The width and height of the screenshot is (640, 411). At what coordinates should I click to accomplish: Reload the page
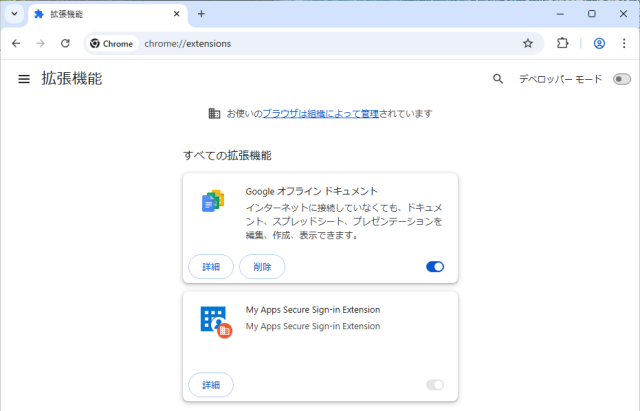click(x=65, y=43)
